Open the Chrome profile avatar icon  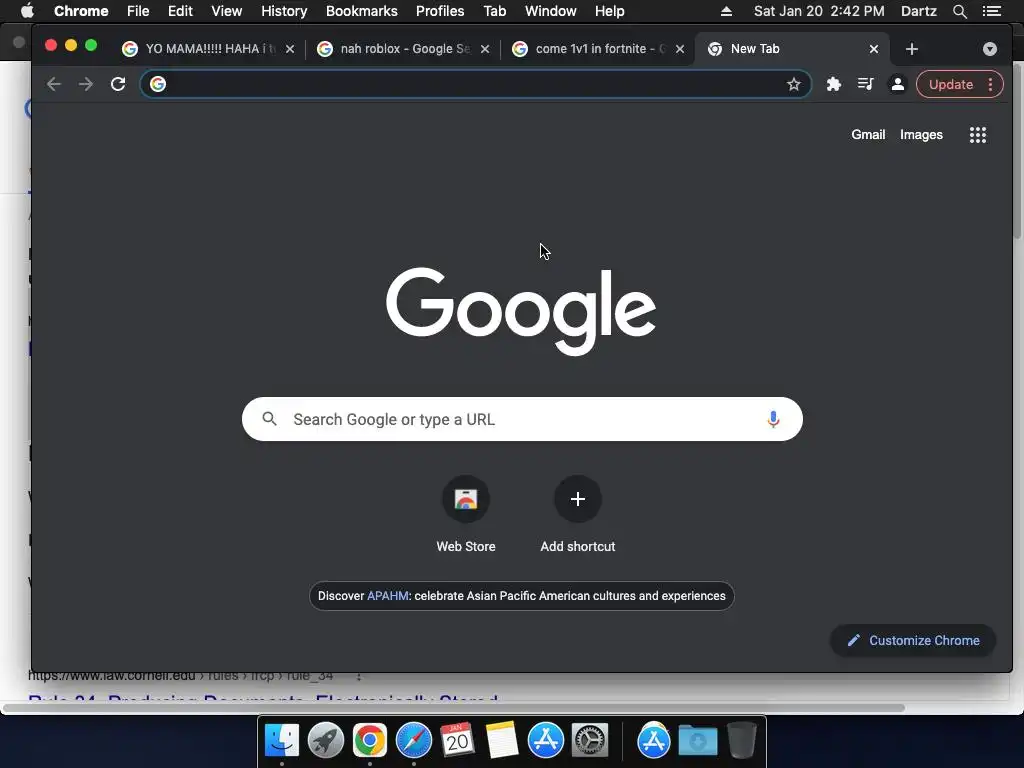pyautogui.click(x=898, y=84)
